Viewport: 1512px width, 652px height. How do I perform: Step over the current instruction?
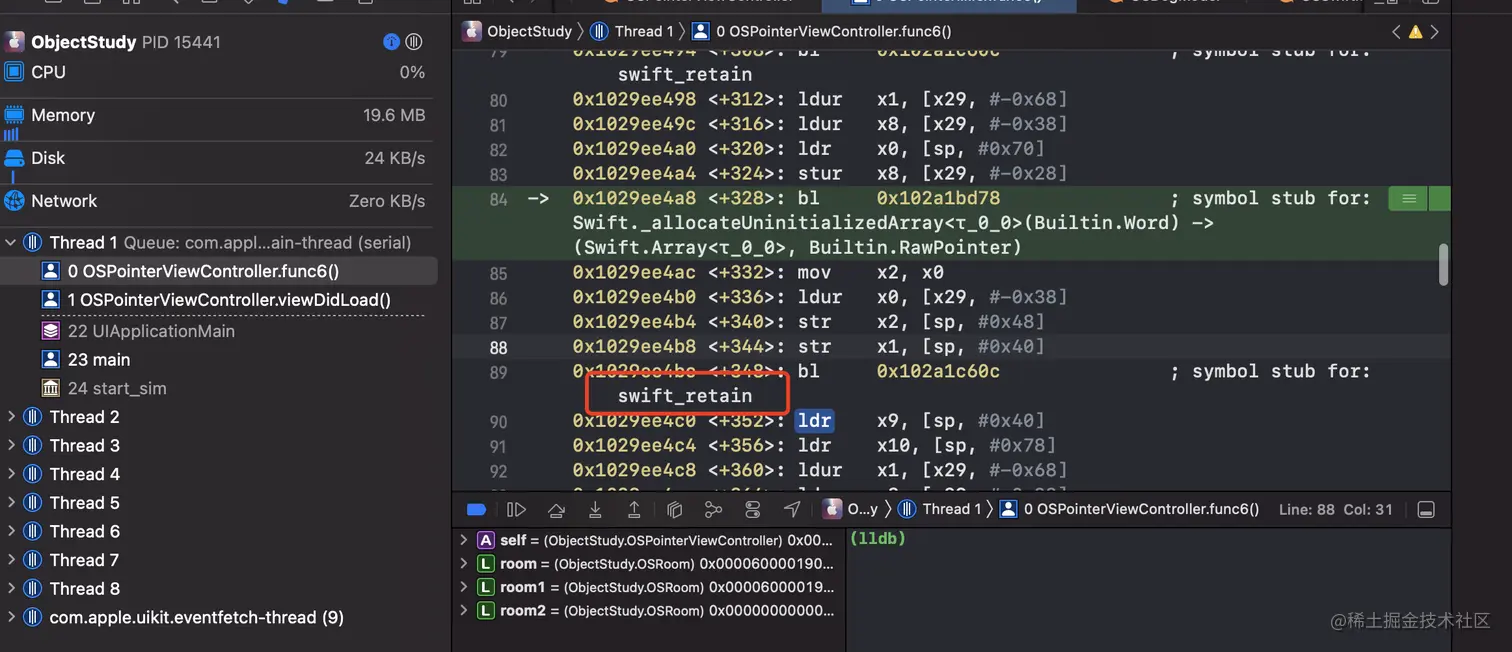pos(557,509)
